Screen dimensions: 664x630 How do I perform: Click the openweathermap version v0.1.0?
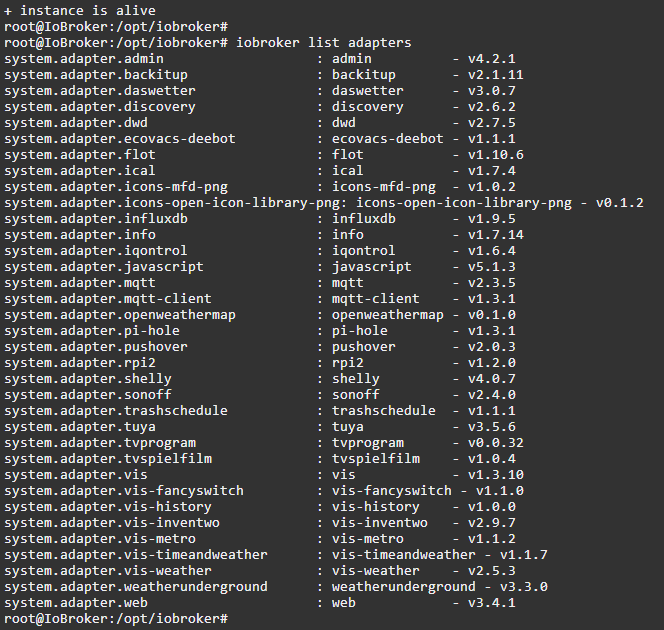pyautogui.click(x=491, y=315)
